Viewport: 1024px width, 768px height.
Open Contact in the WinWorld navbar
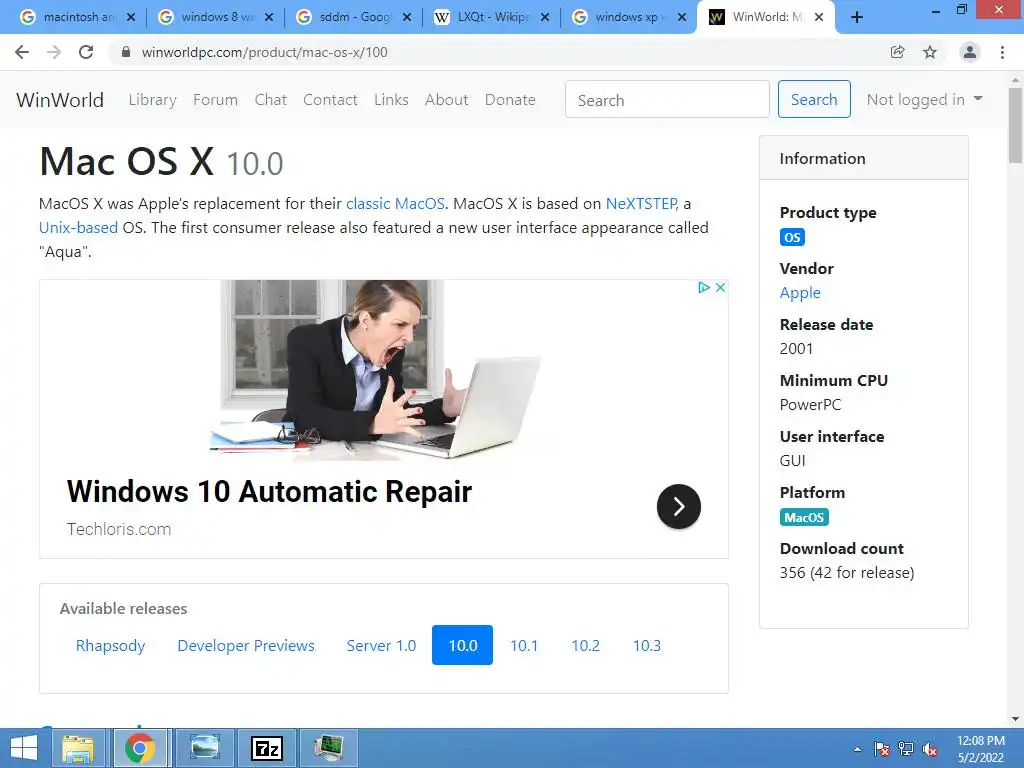[x=330, y=100]
